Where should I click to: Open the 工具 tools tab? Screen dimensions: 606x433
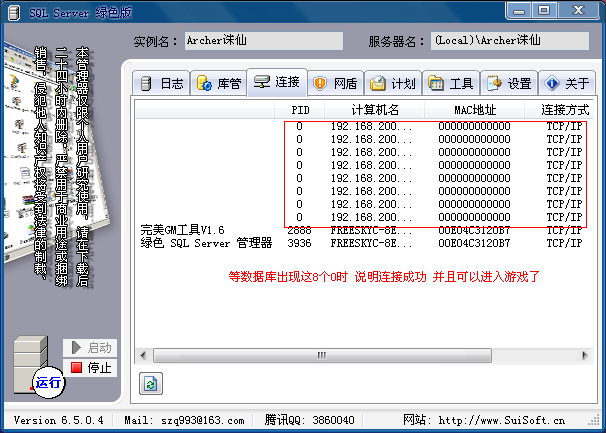450,83
